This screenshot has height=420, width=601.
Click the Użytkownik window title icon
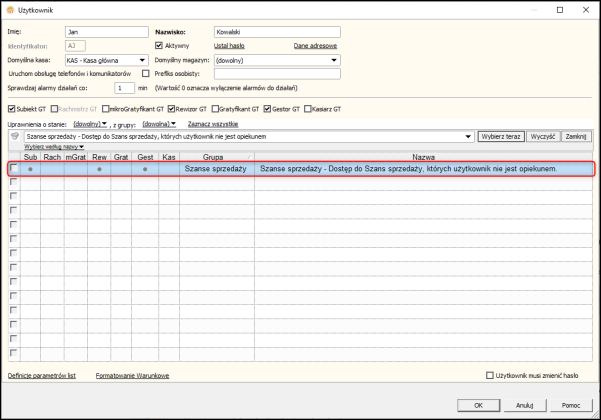point(10,10)
